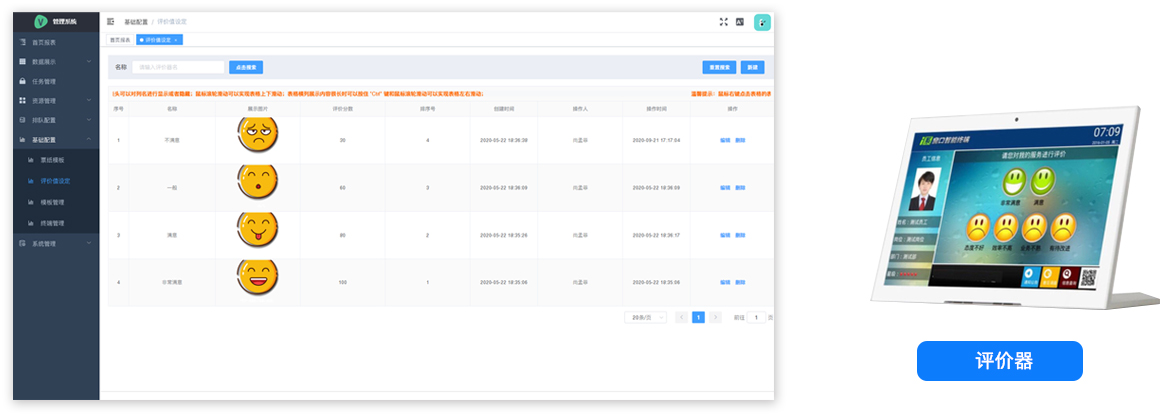Collapse the sidebar with the hamburger icon
The height and width of the screenshot is (417, 1160).
click(x=110, y=21)
